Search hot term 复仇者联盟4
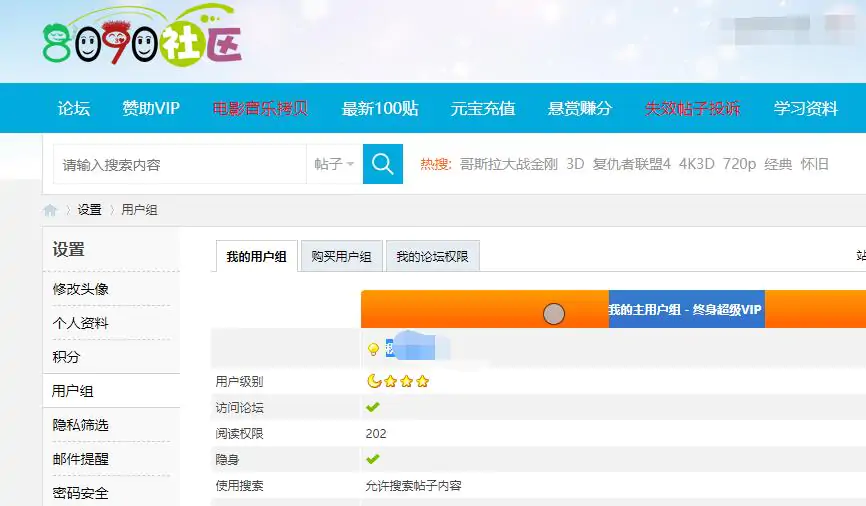 click(x=631, y=164)
